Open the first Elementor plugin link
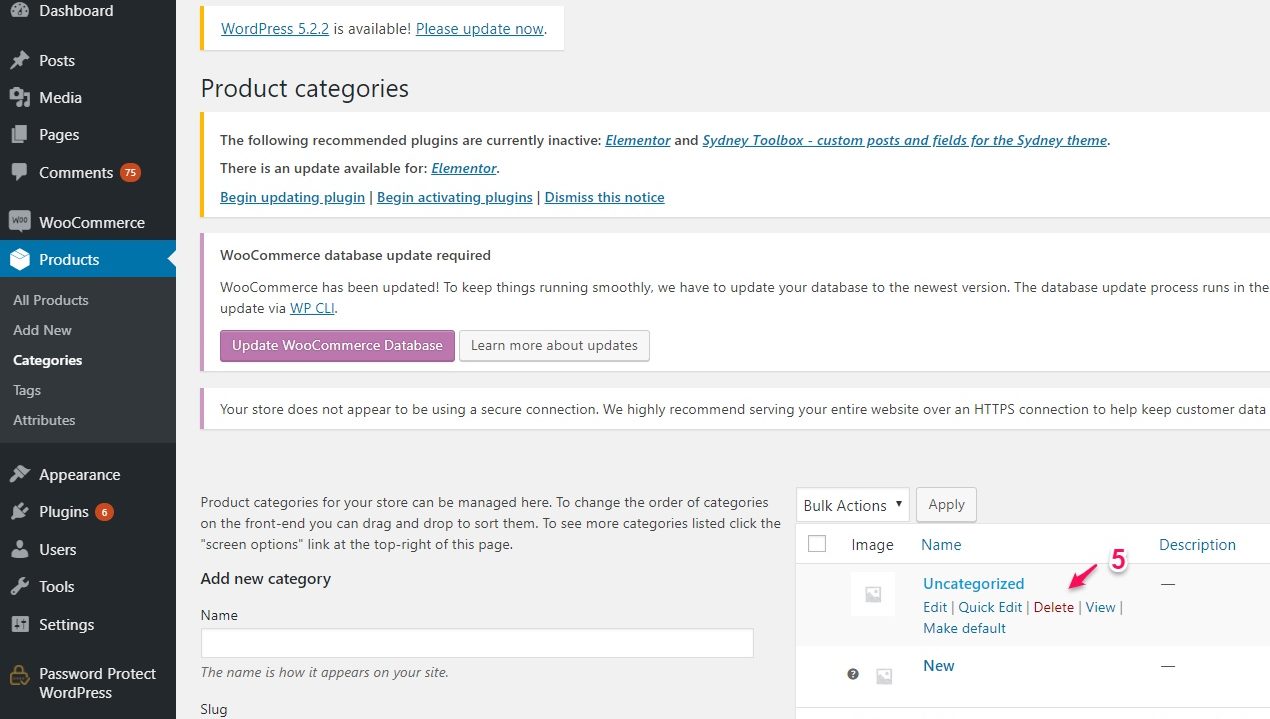The image size is (1270, 719). [638, 140]
